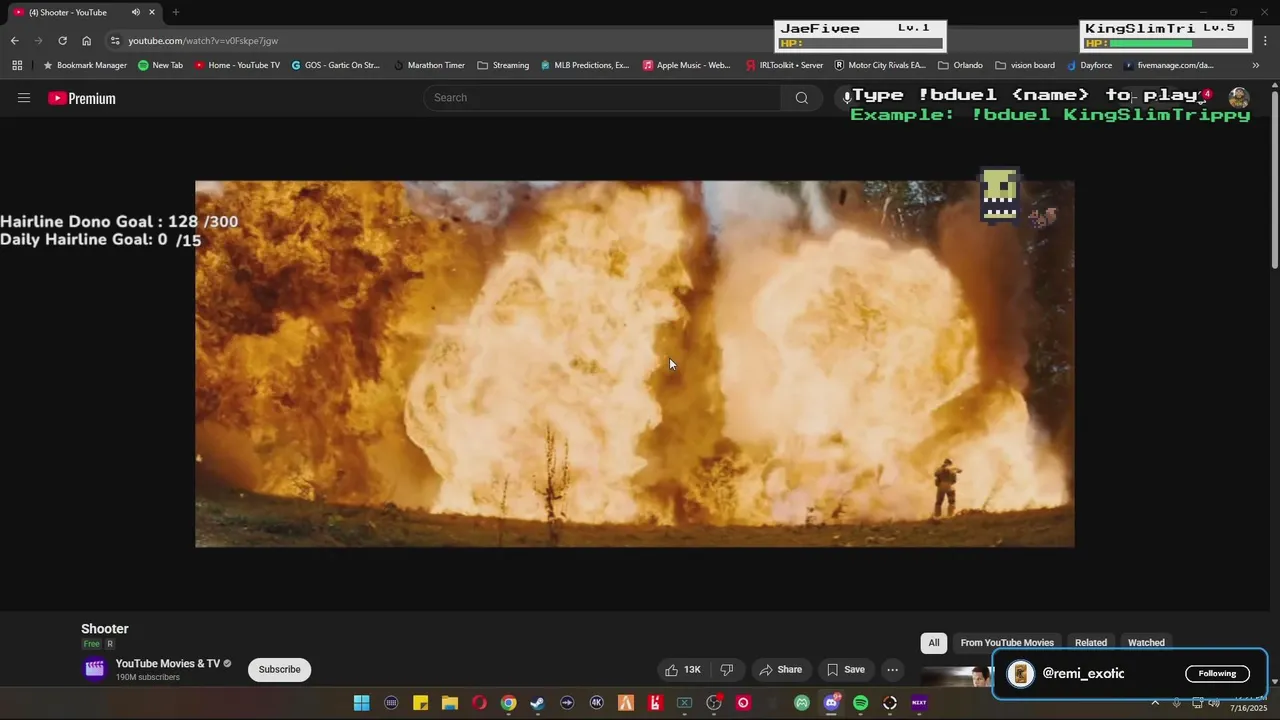Click the Following button for @remi_exotic
This screenshot has height=720, width=1280.
(x=1217, y=673)
